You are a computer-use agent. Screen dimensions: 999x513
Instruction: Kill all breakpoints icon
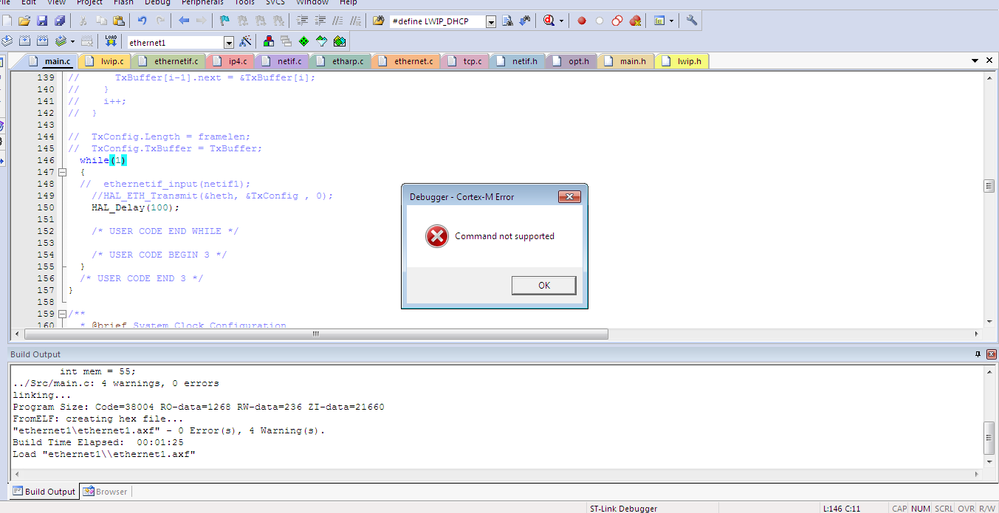(635, 20)
